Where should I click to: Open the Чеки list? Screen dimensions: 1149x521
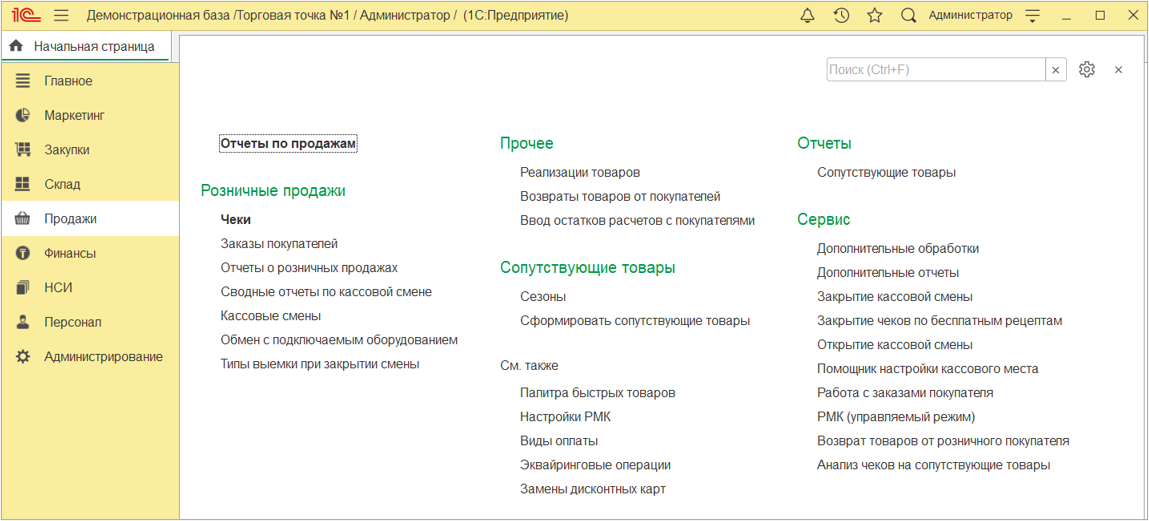click(x=236, y=219)
